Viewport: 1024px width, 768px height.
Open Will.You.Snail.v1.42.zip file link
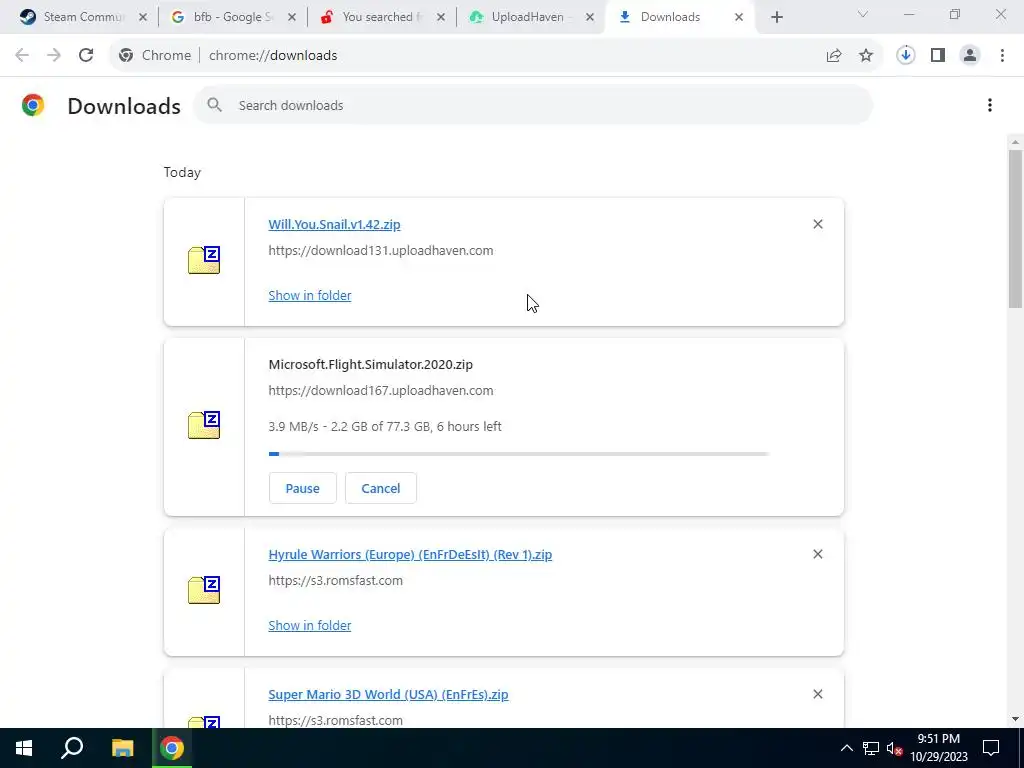pos(334,225)
